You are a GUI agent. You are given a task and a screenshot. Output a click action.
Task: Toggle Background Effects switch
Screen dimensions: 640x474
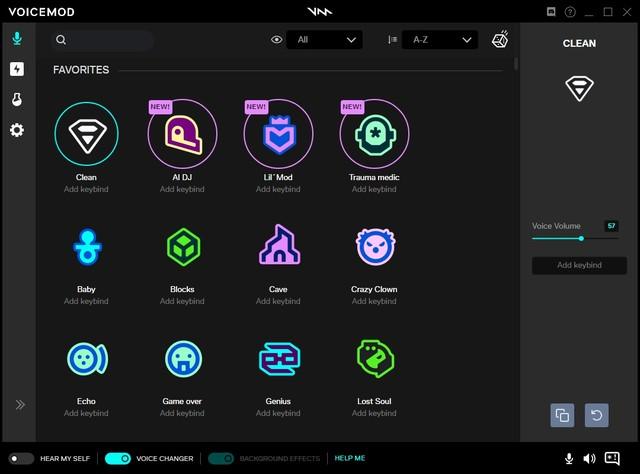[220, 458]
